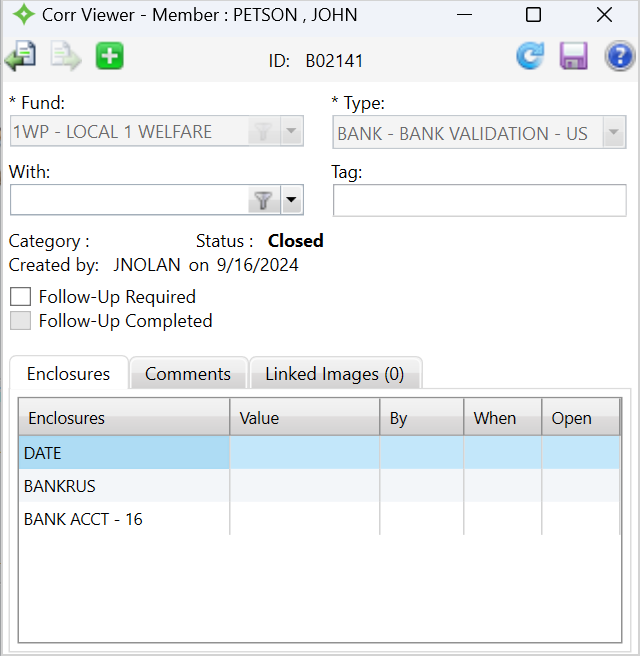Click the When column header
The width and height of the screenshot is (640, 656).
pyautogui.click(x=502, y=418)
